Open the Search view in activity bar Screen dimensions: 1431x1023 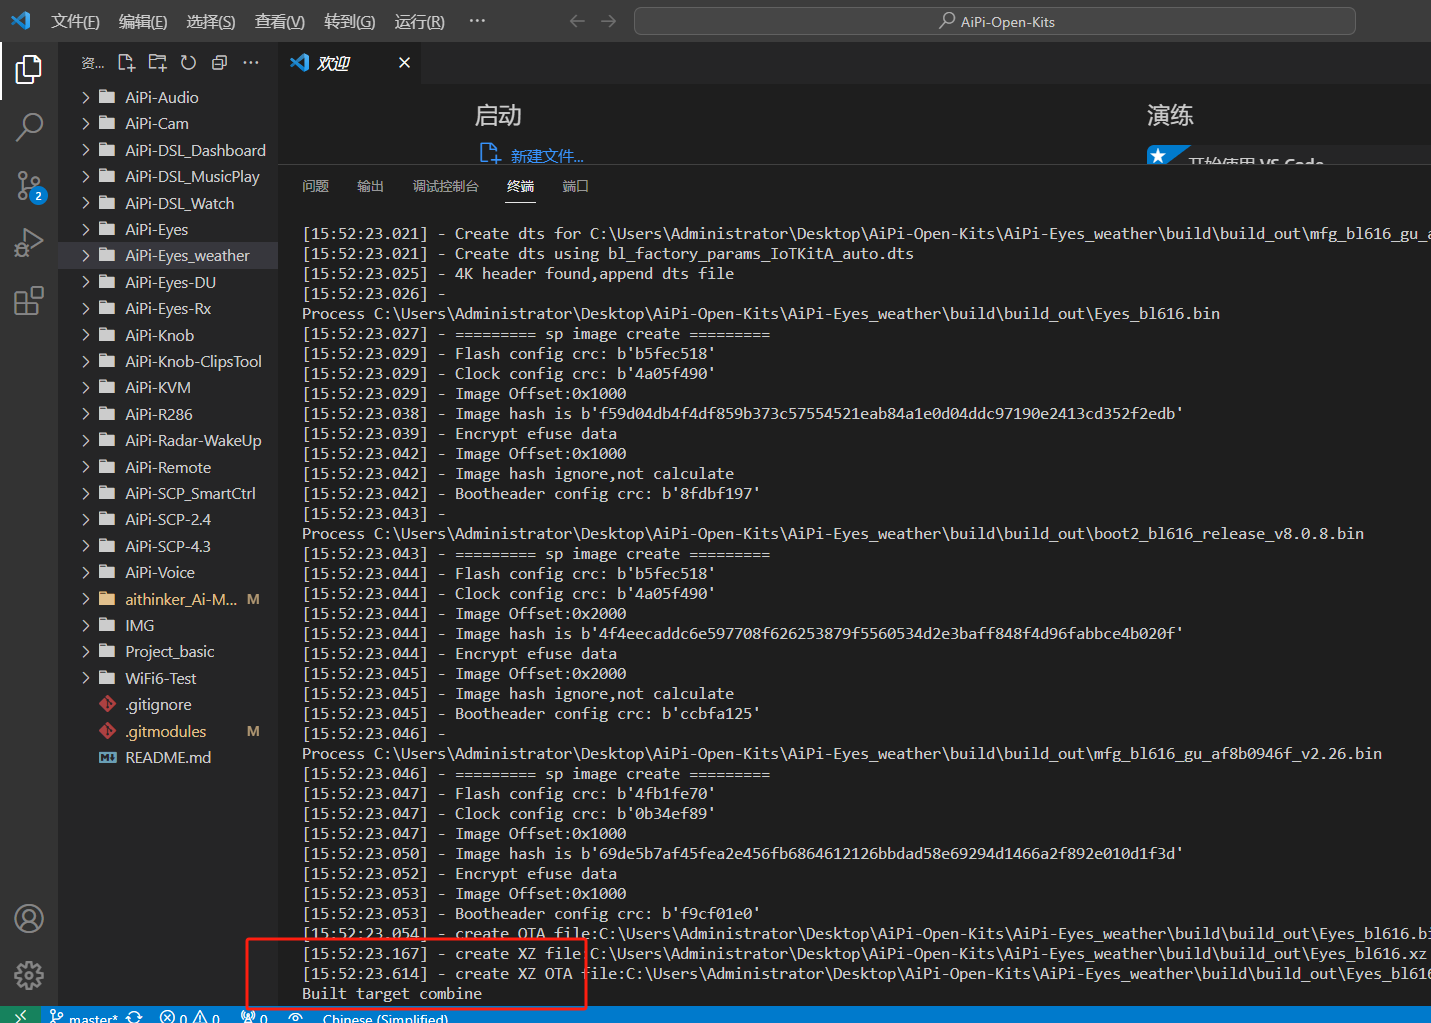click(x=29, y=127)
